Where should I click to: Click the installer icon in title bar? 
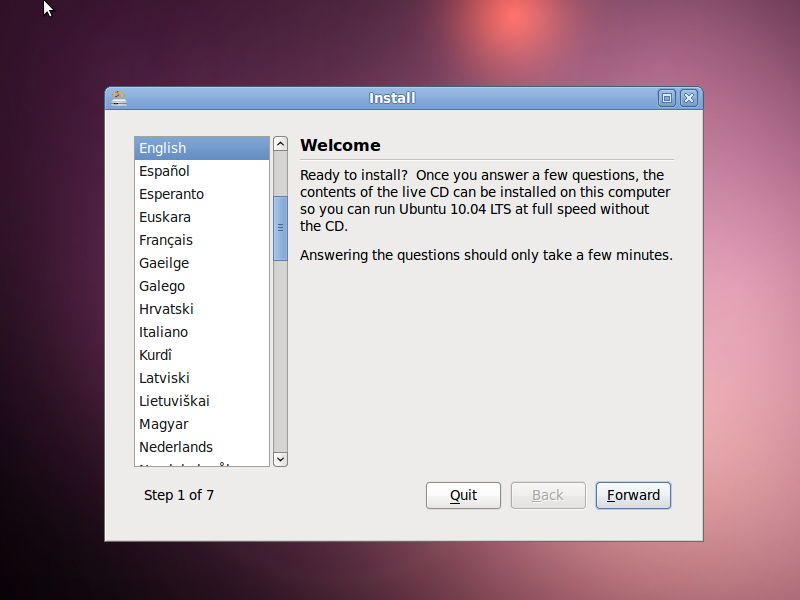coord(119,98)
